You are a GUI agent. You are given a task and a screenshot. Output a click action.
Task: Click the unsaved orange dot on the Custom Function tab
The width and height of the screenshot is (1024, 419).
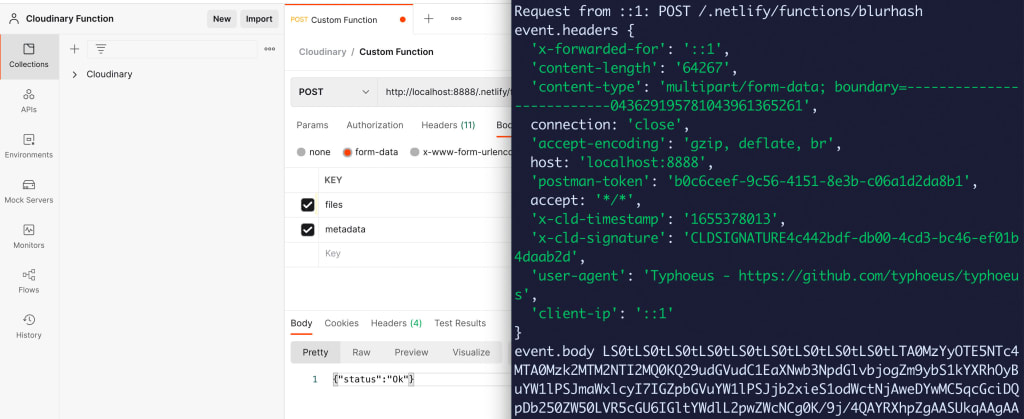point(402,20)
